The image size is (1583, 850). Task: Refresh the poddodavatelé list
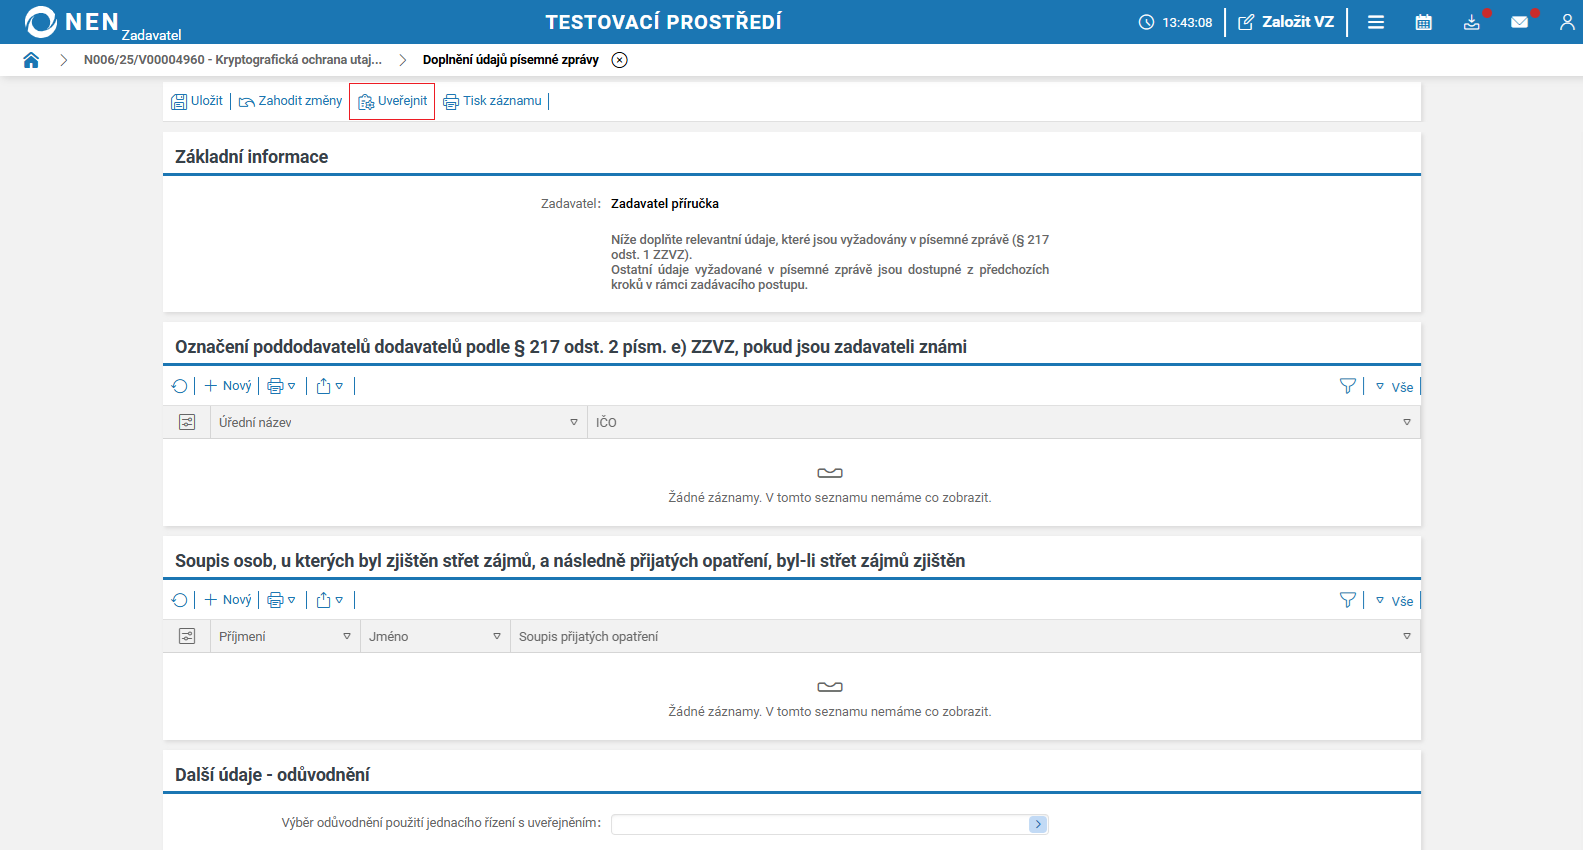(180, 386)
